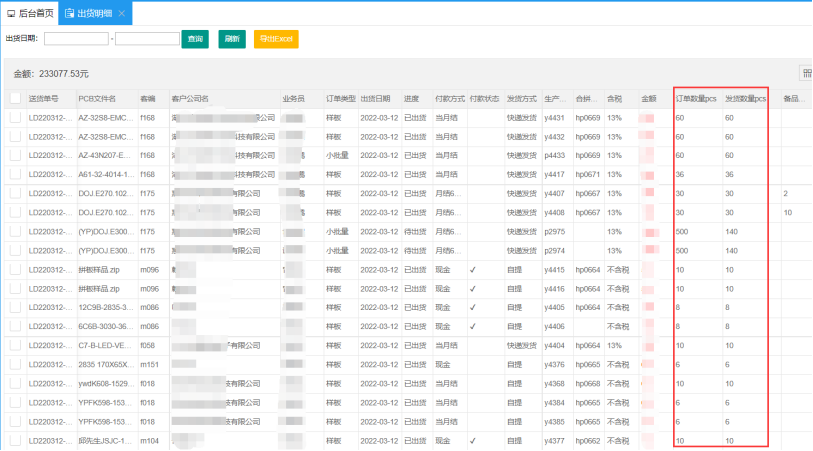Select checkbox for the 2835 170X65X row
The image size is (813, 451).
point(15,365)
